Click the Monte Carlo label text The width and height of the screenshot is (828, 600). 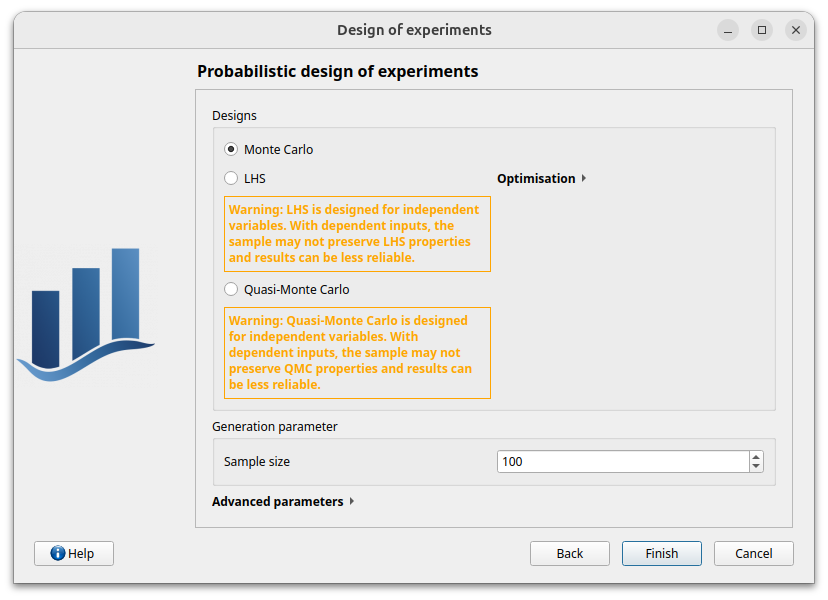click(278, 149)
